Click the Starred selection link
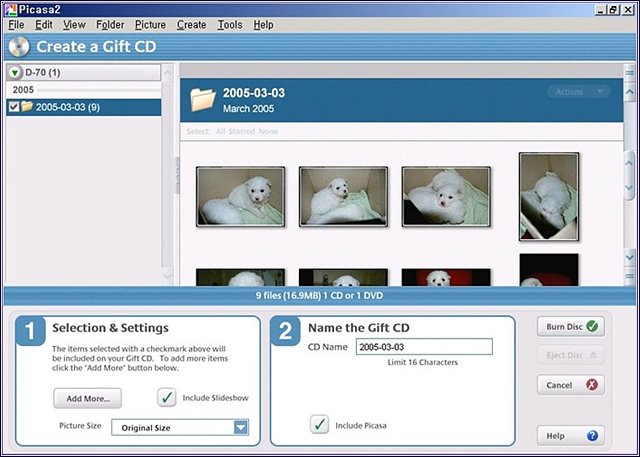This screenshot has width=640, height=457. click(241, 132)
